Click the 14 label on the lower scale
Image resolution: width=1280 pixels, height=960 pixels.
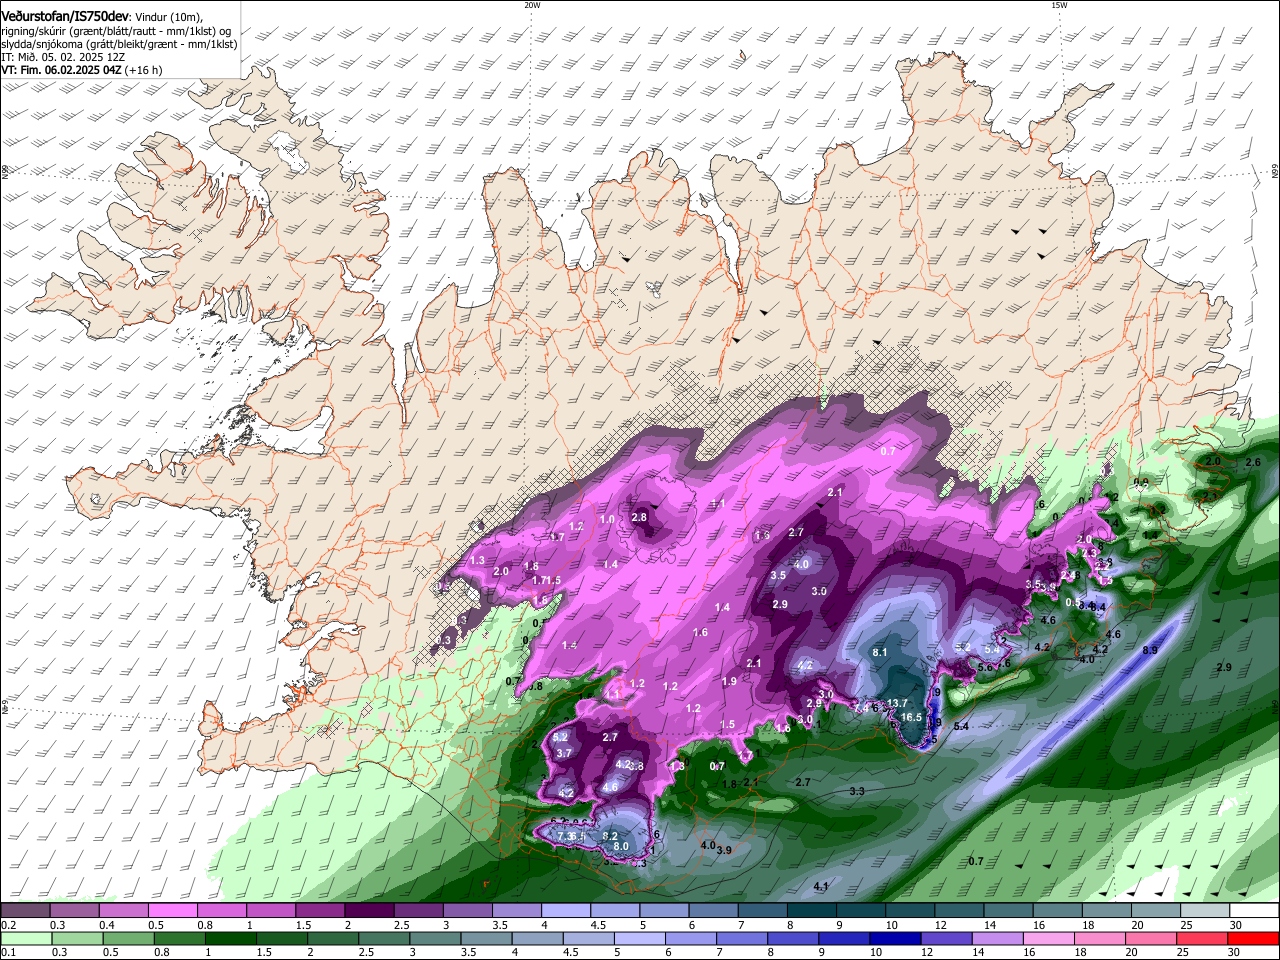coord(978,952)
